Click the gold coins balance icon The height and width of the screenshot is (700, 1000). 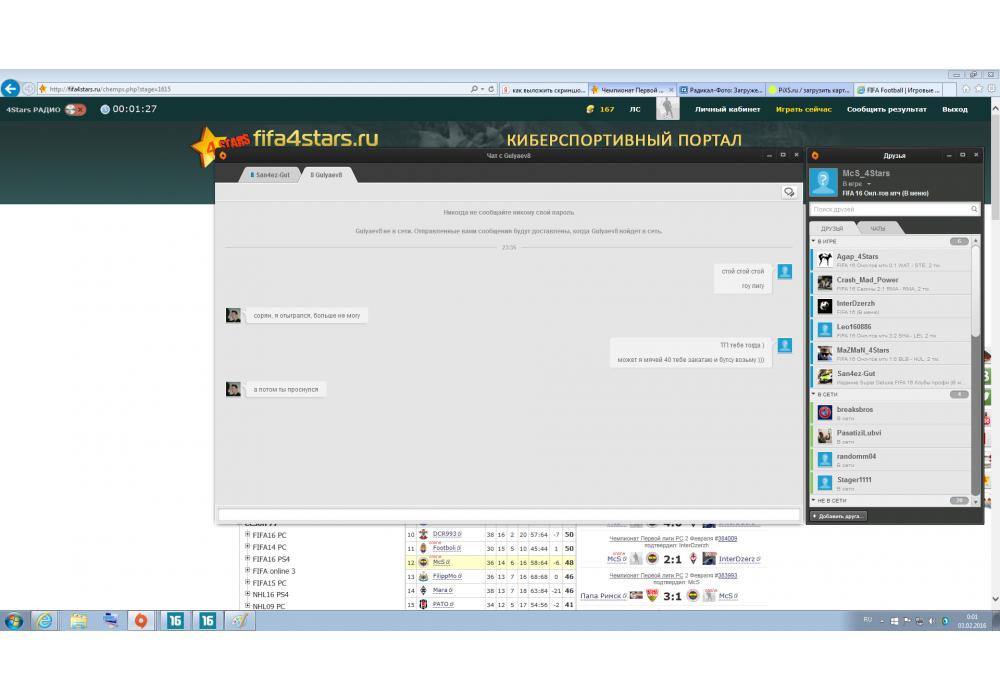(x=590, y=109)
